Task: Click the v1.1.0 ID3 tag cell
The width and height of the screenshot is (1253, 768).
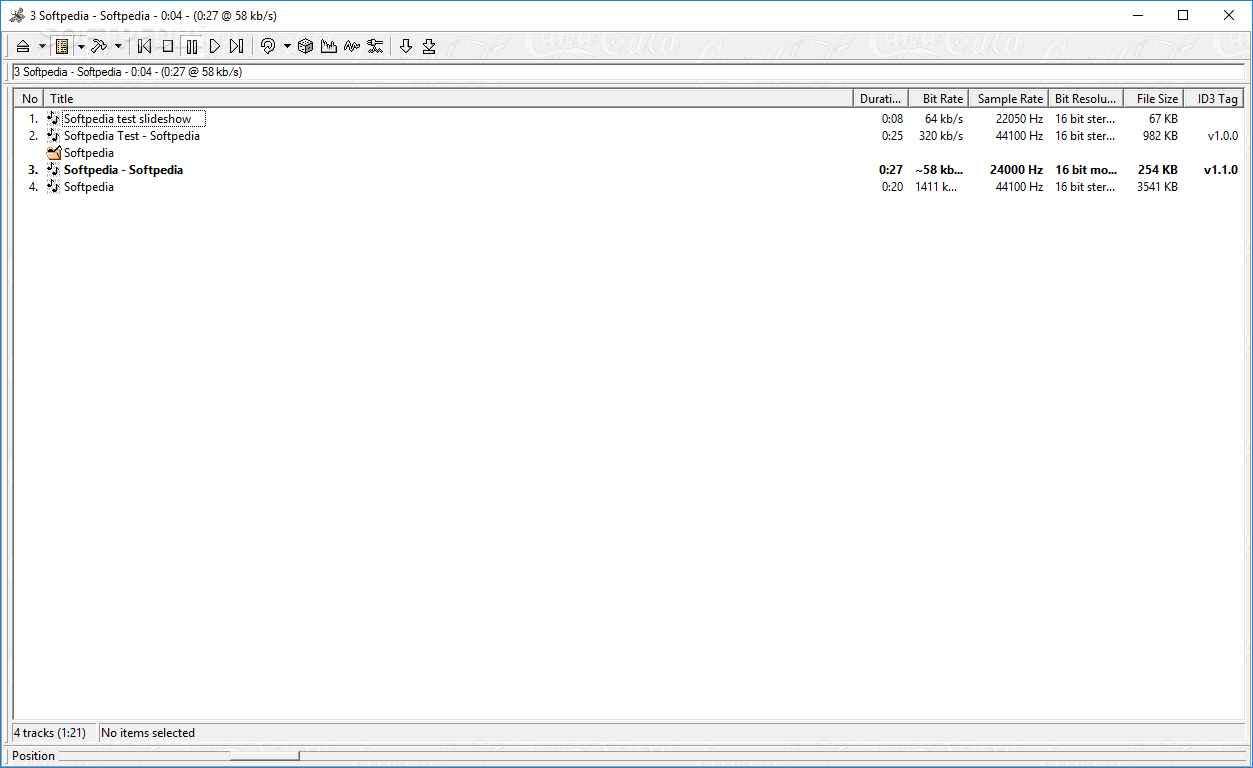Action: (x=1220, y=170)
